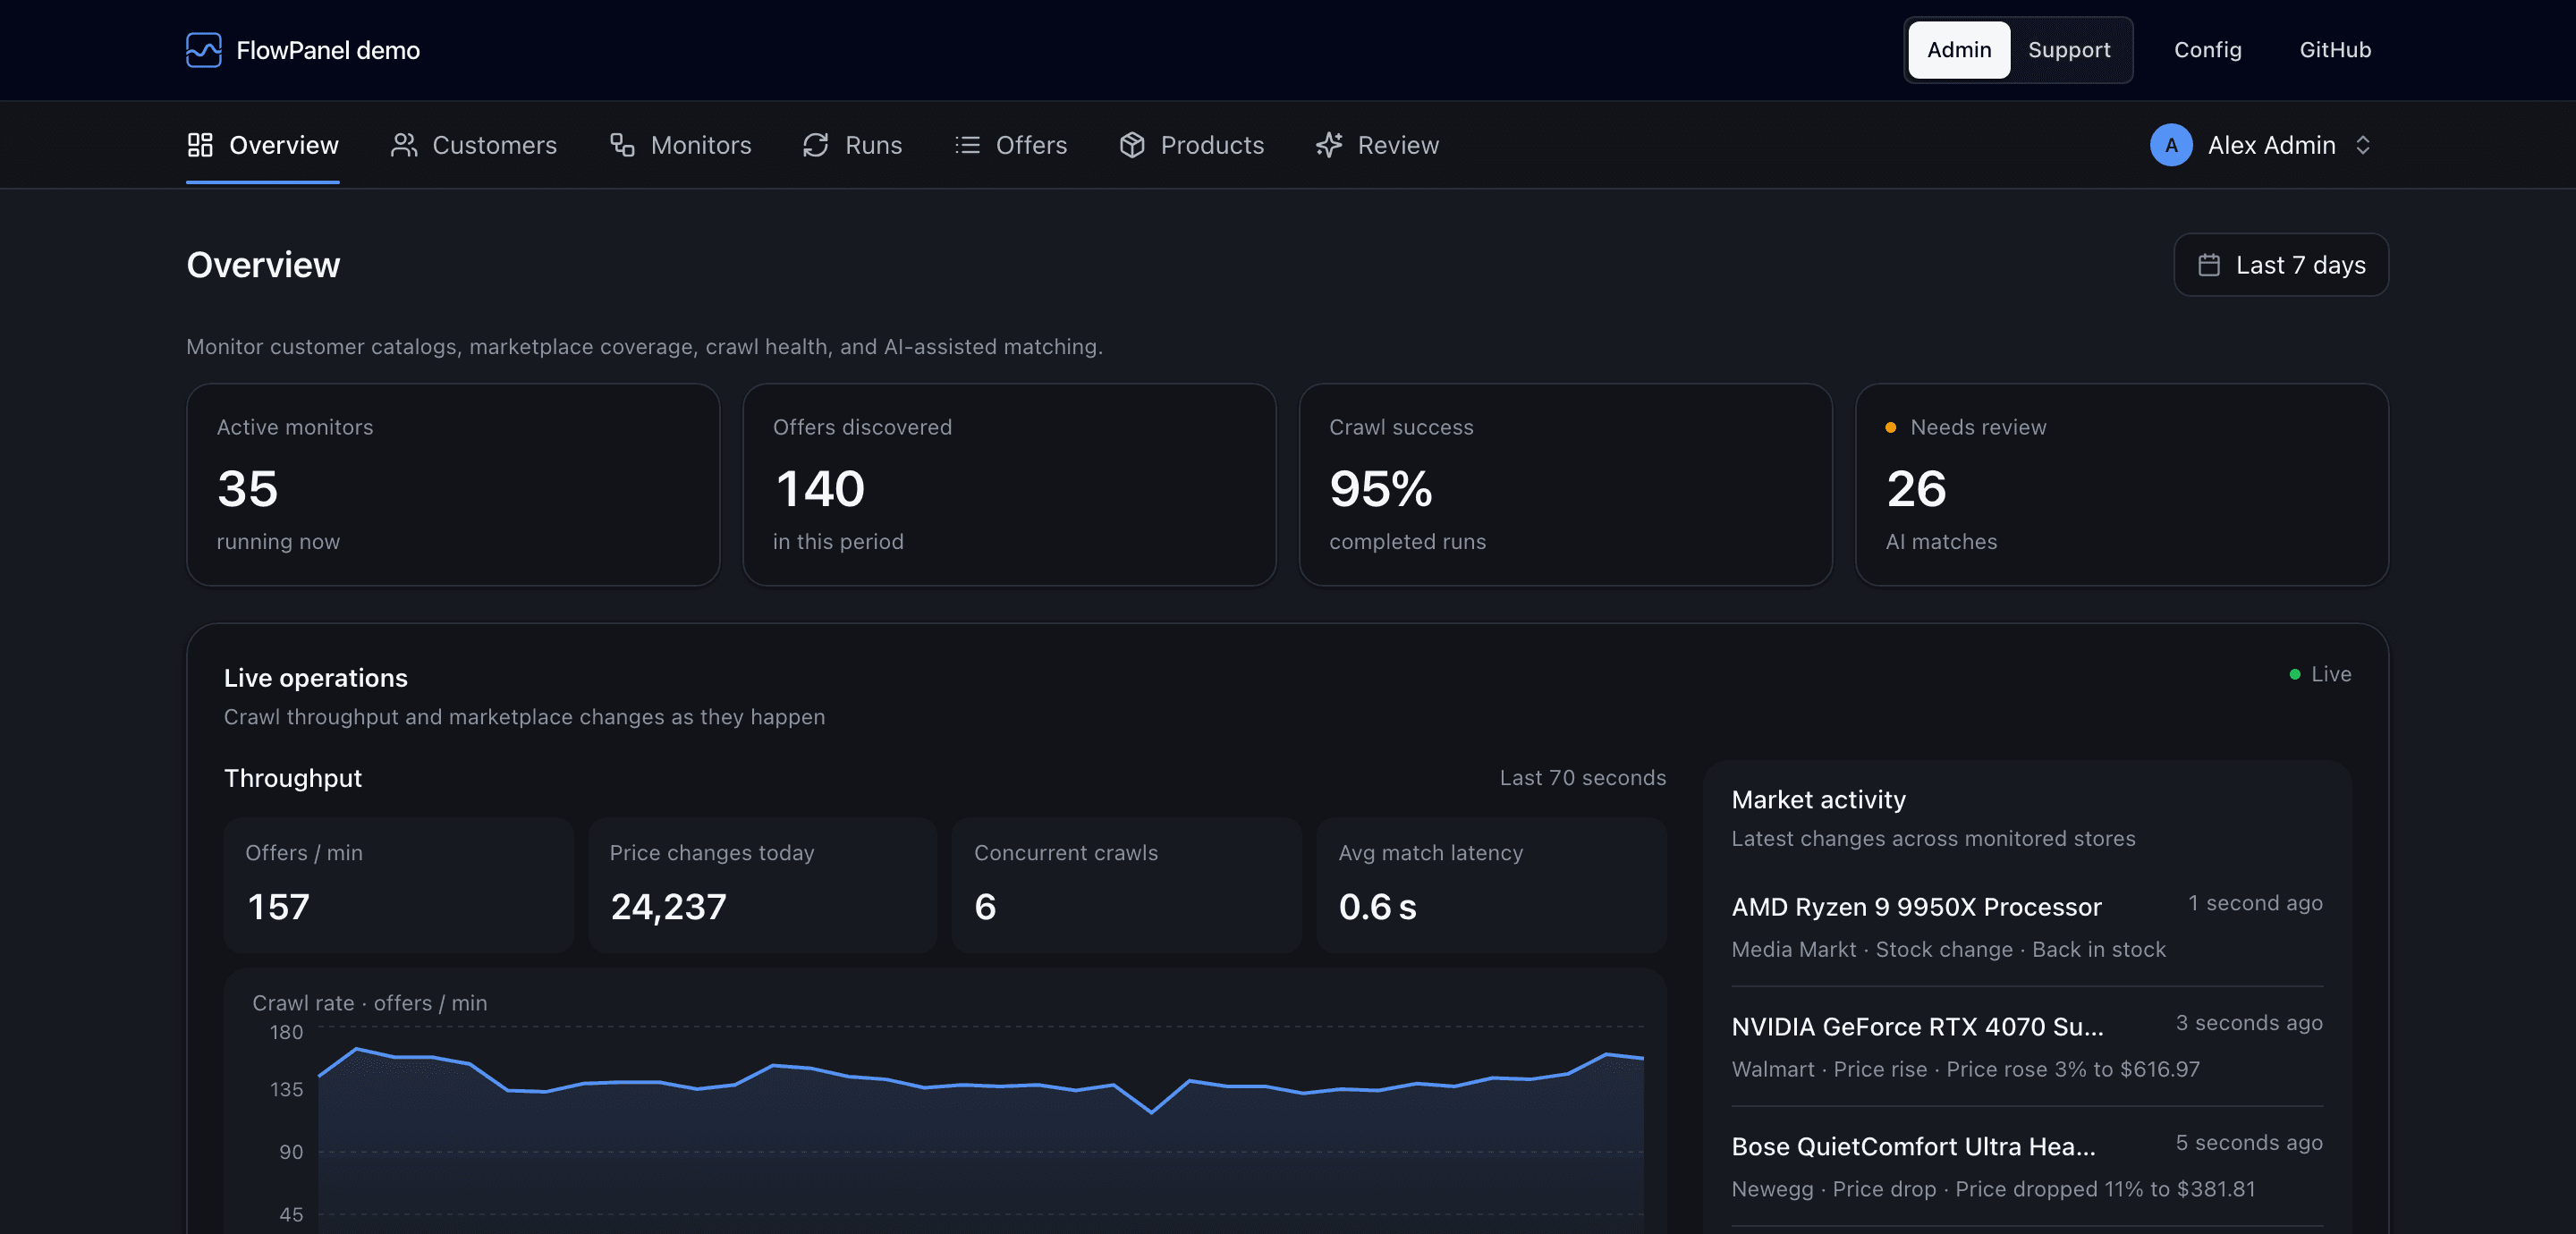Viewport: 2576px width, 1234px height.
Task: Open the Monitors tab
Action: pos(680,145)
